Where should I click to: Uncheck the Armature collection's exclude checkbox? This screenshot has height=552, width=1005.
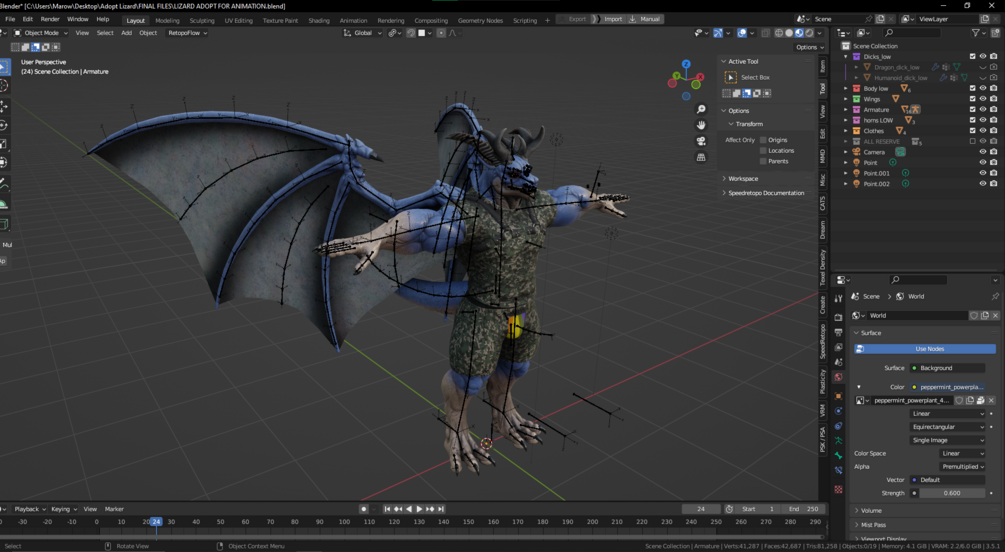[972, 110]
